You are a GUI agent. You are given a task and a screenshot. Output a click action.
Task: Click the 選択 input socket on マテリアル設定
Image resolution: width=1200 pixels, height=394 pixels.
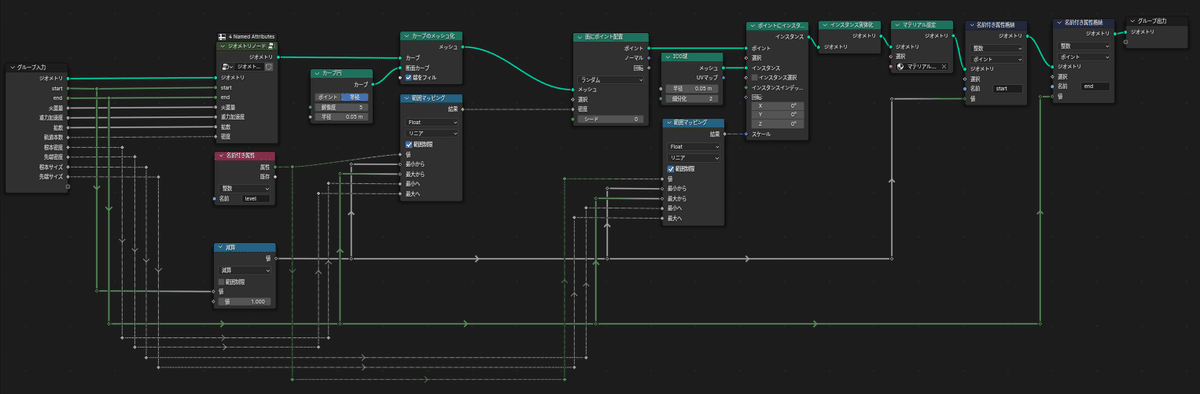tap(892, 56)
